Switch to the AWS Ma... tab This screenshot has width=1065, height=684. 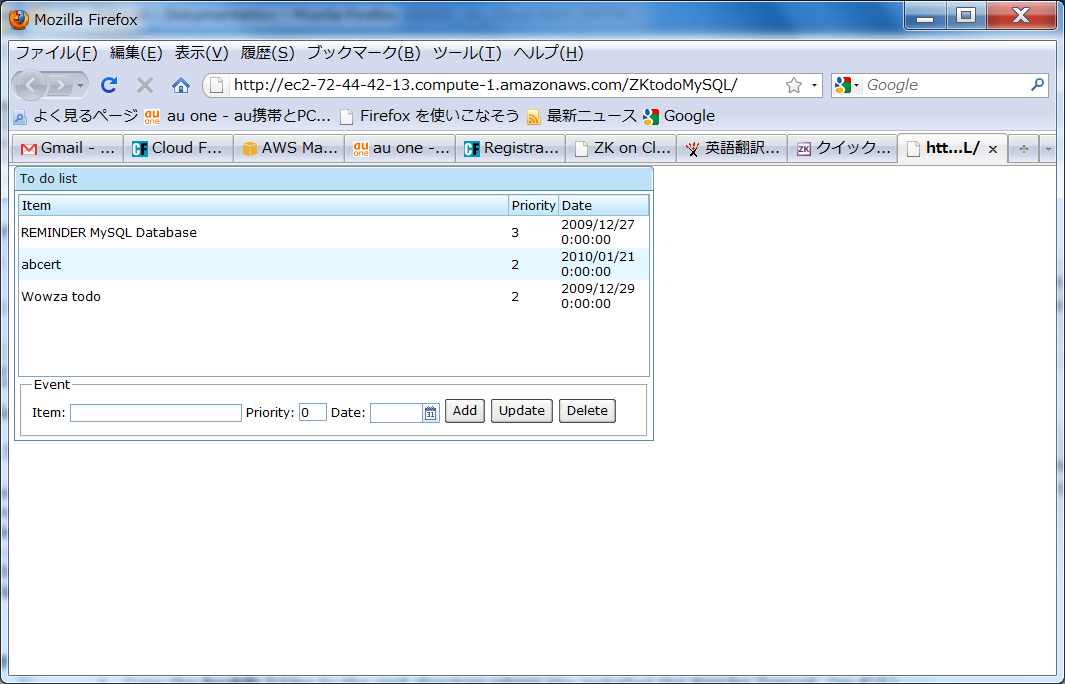click(289, 149)
